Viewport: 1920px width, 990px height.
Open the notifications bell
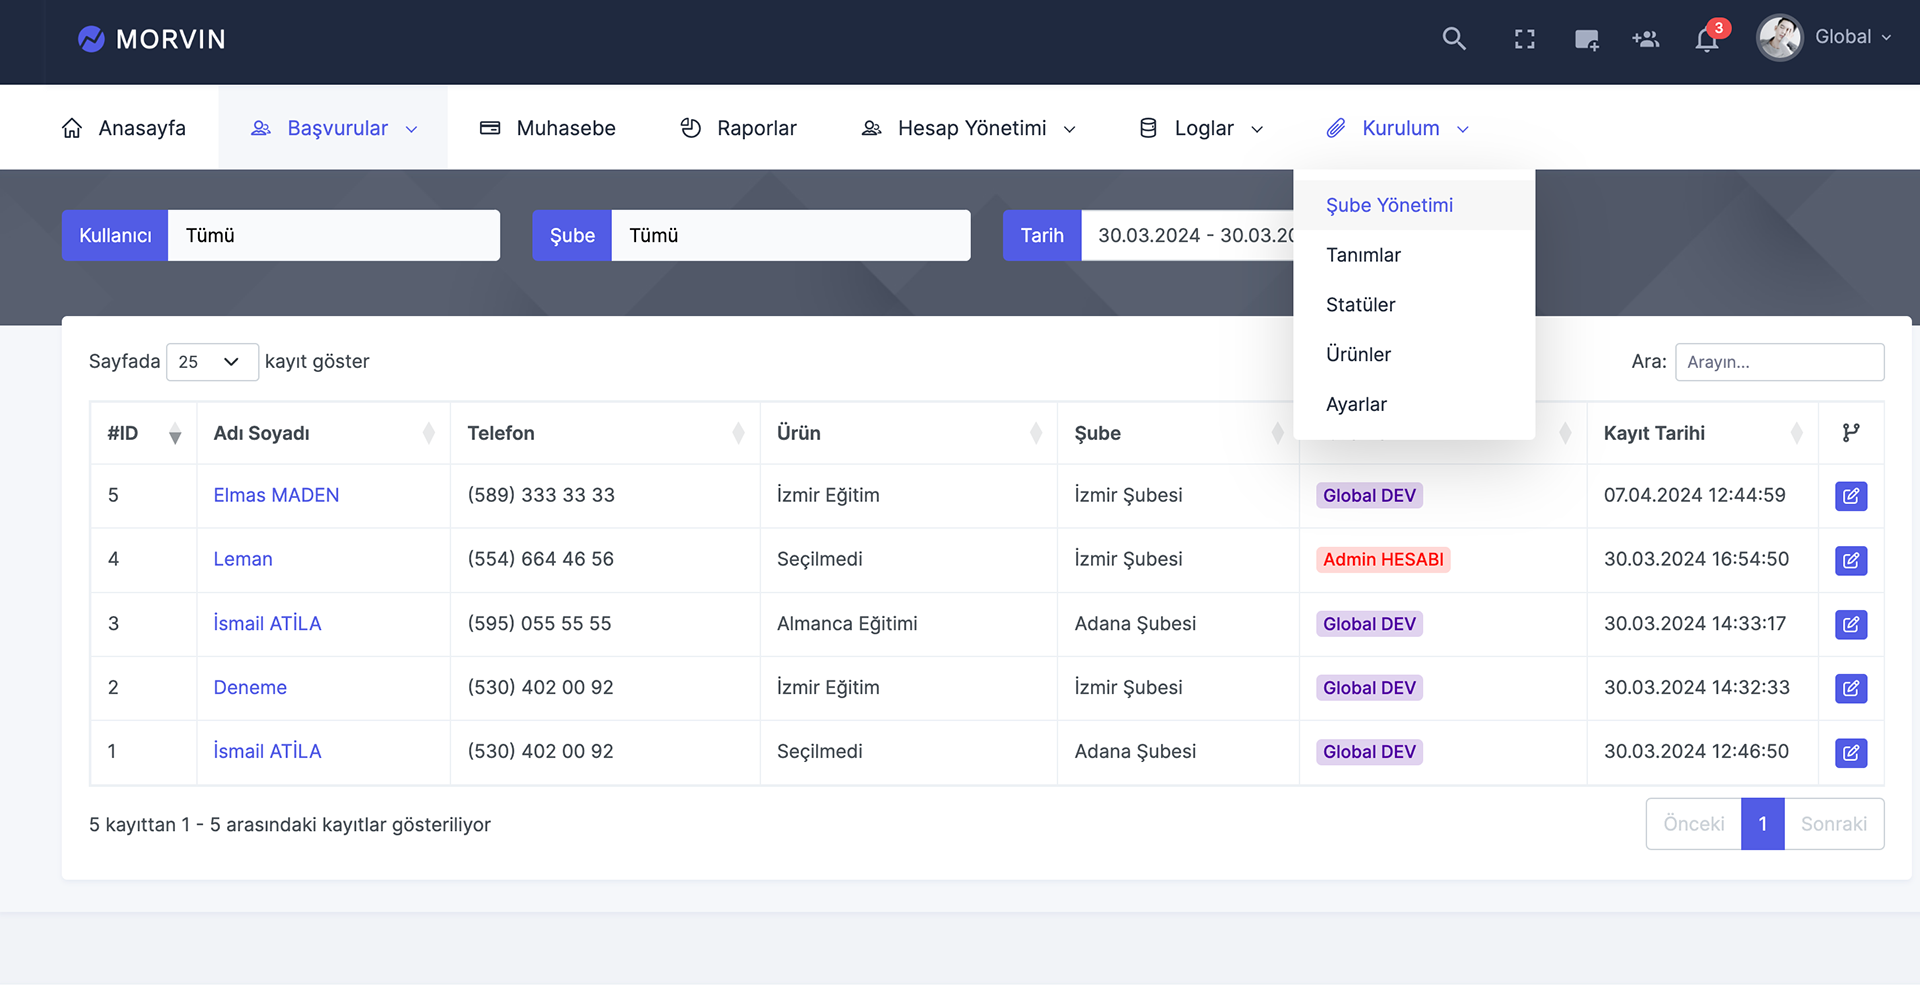pos(1707,40)
